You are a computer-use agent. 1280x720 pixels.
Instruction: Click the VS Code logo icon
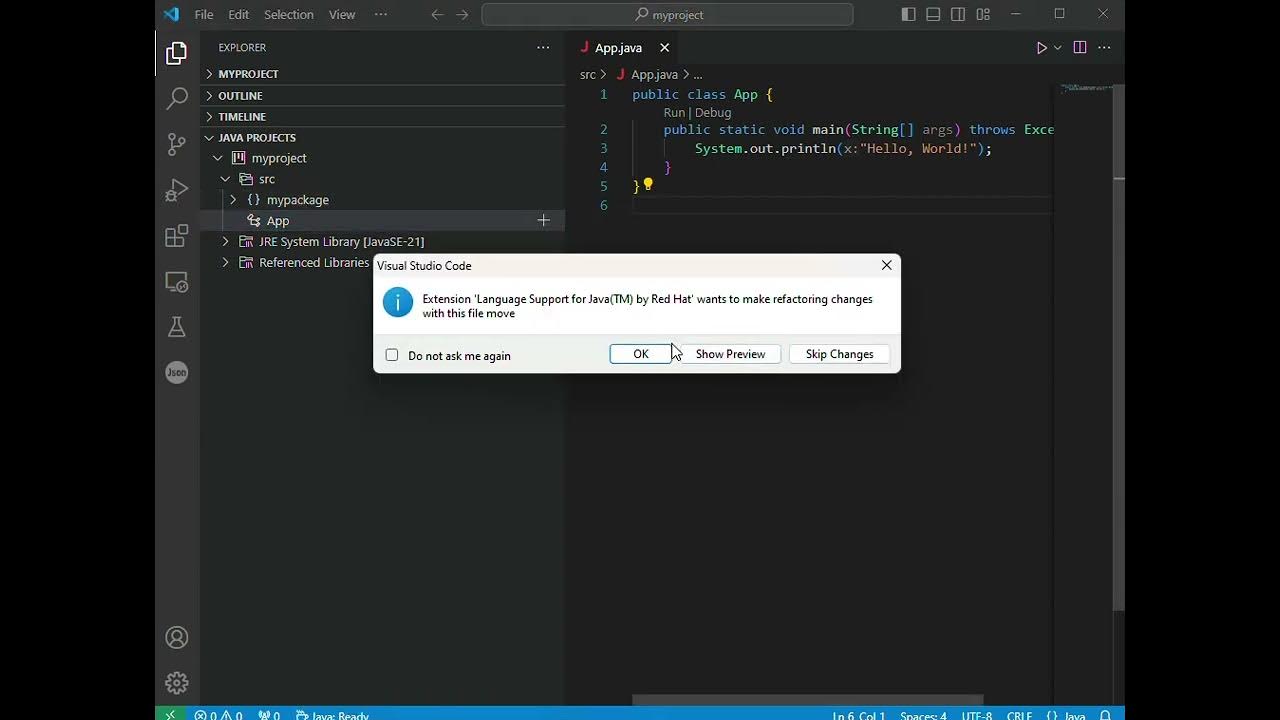click(x=171, y=14)
